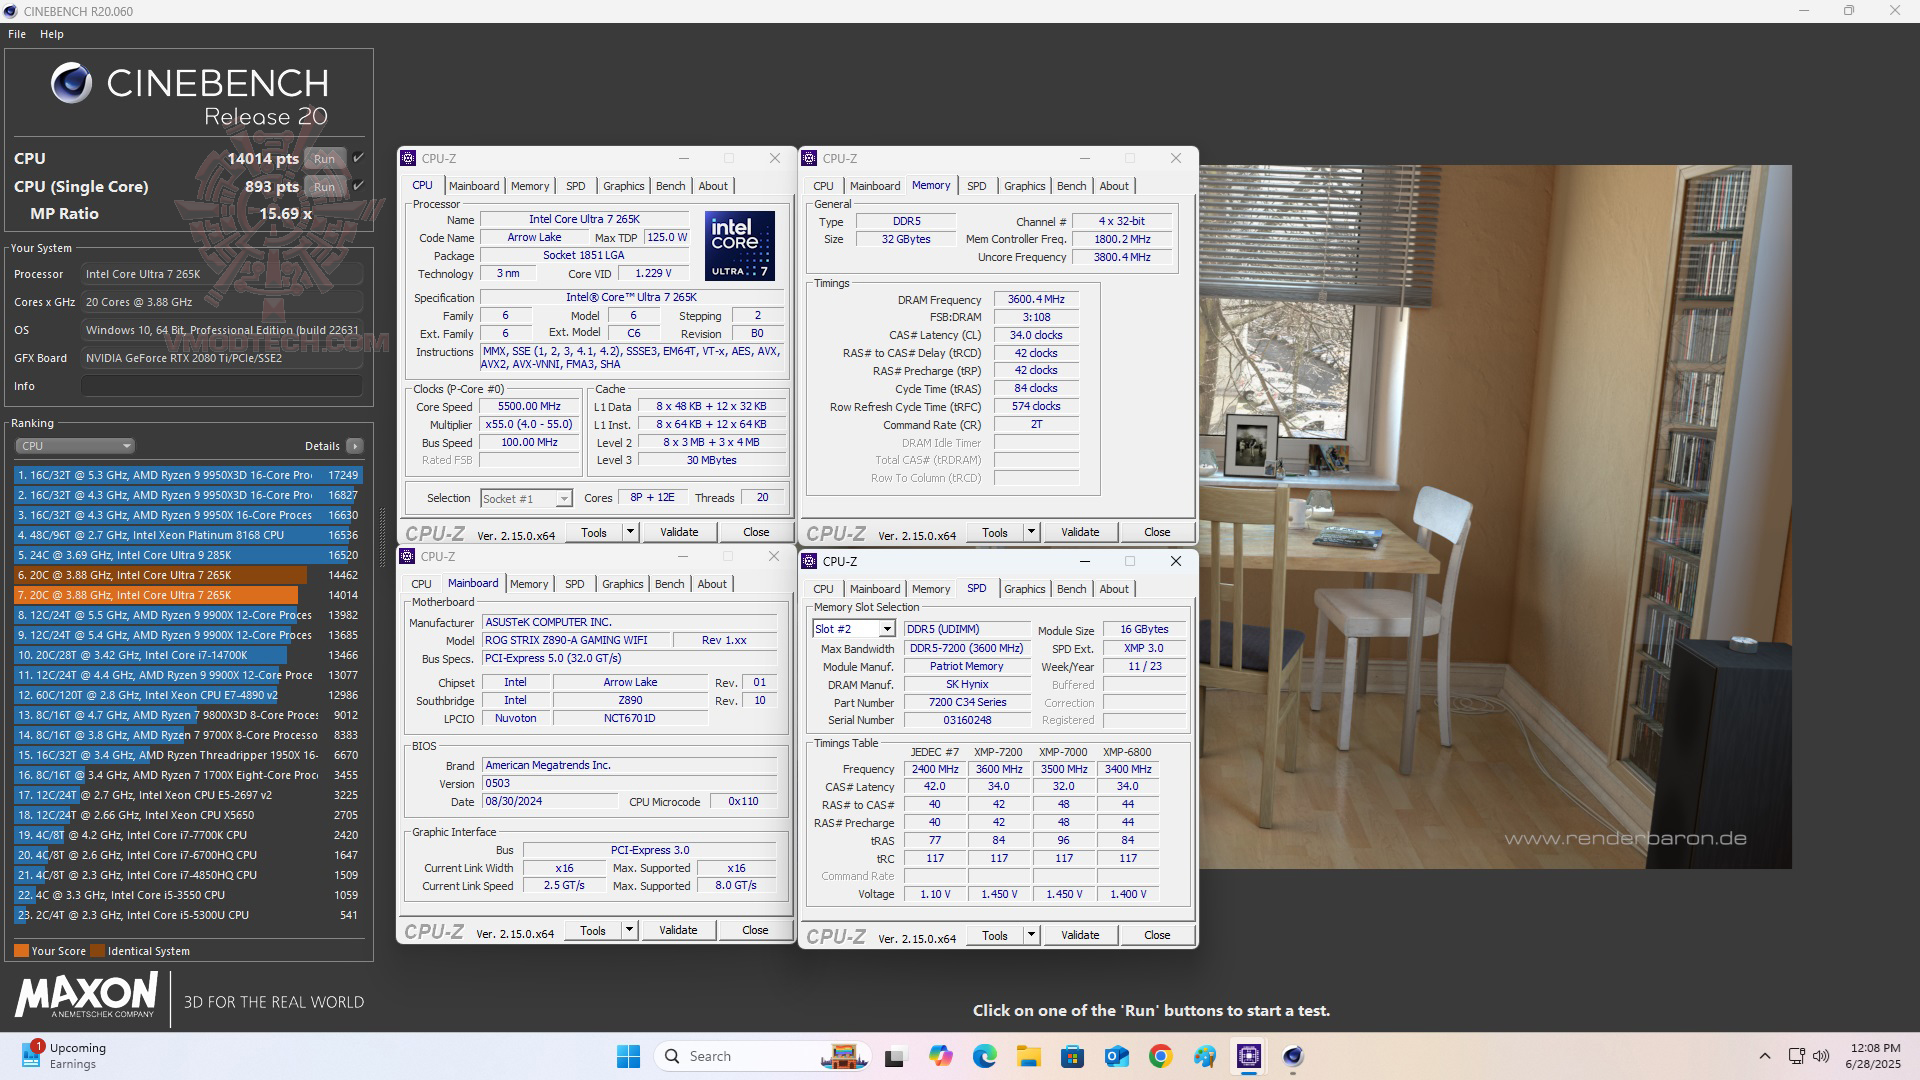Click the volume icon in the system tray
Image resolution: width=1920 pixels, height=1080 pixels.
pyautogui.click(x=1822, y=1055)
